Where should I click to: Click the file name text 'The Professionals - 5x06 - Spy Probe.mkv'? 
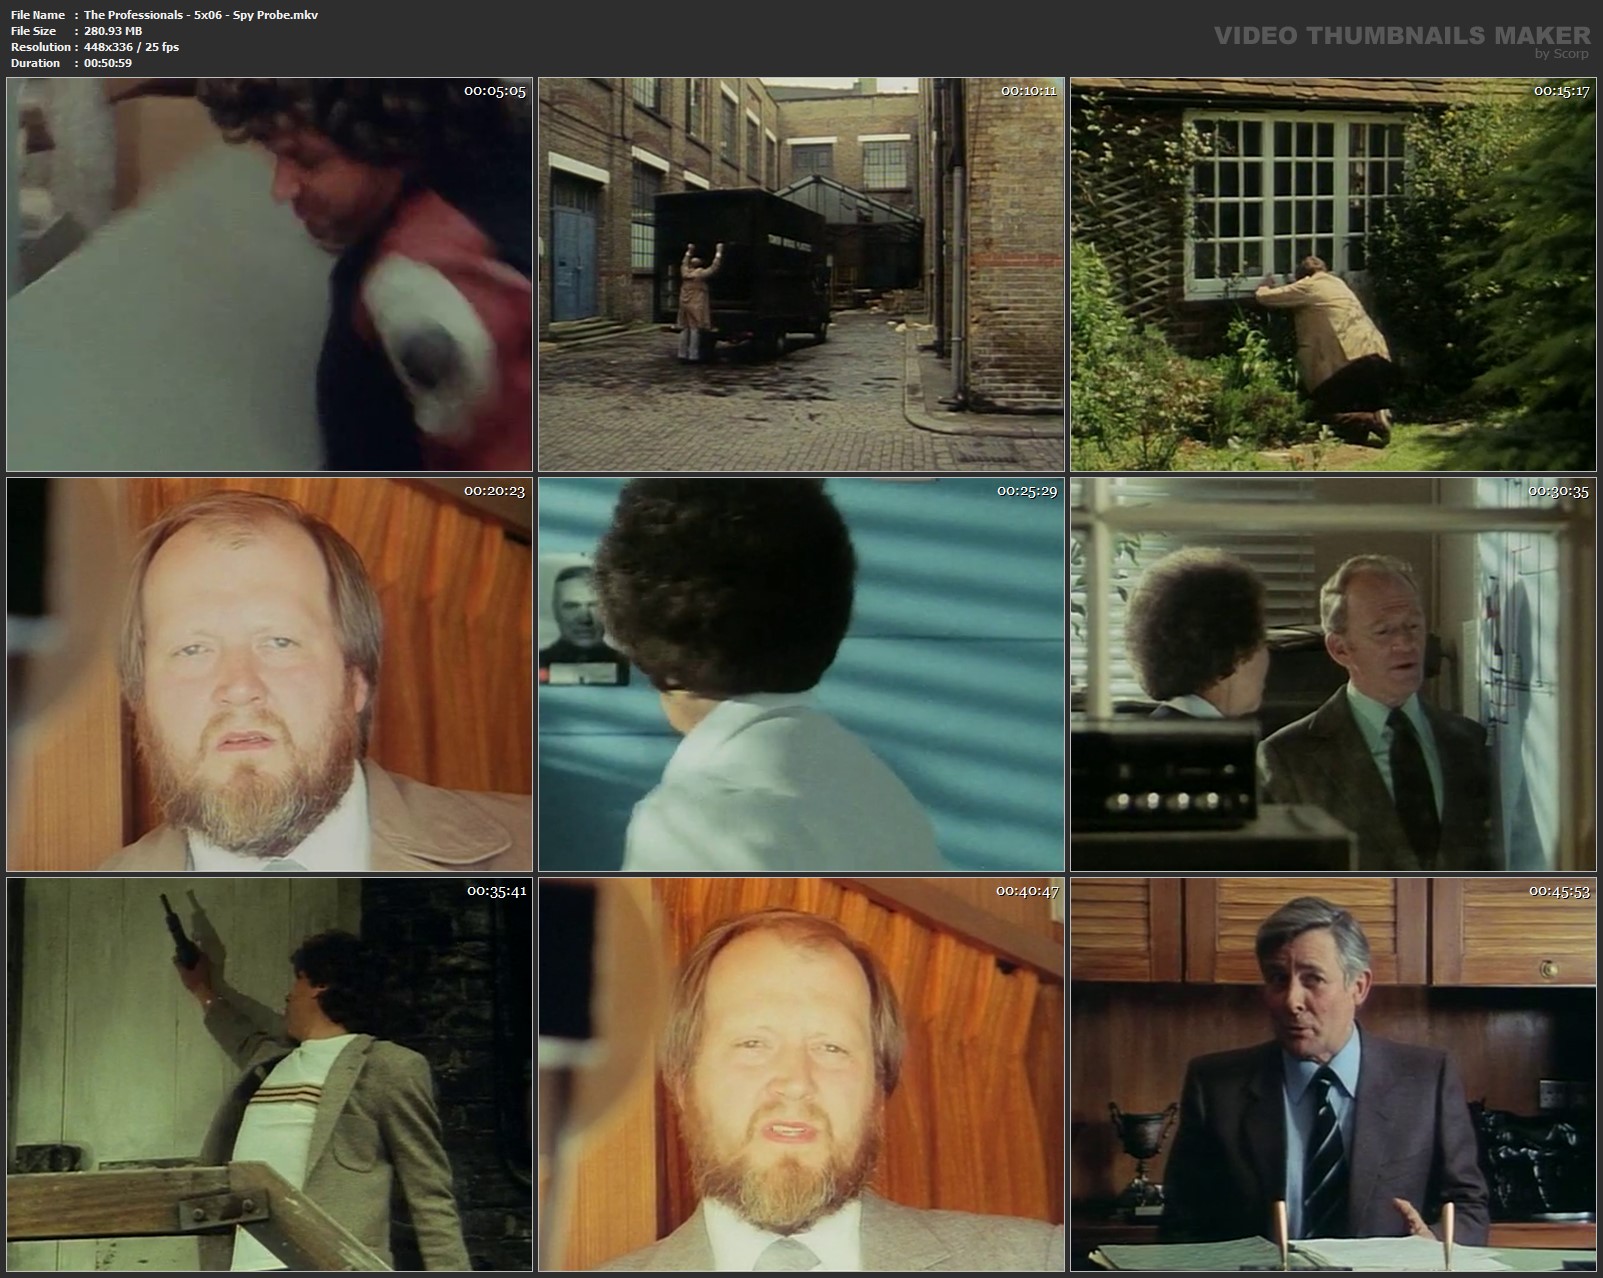[x=201, y=15]
